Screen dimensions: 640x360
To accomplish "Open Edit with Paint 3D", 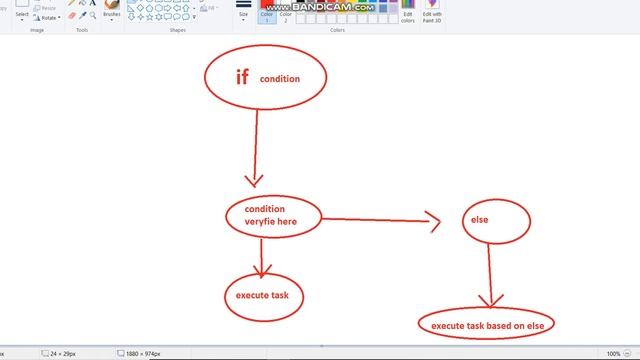I will [432, 11].
